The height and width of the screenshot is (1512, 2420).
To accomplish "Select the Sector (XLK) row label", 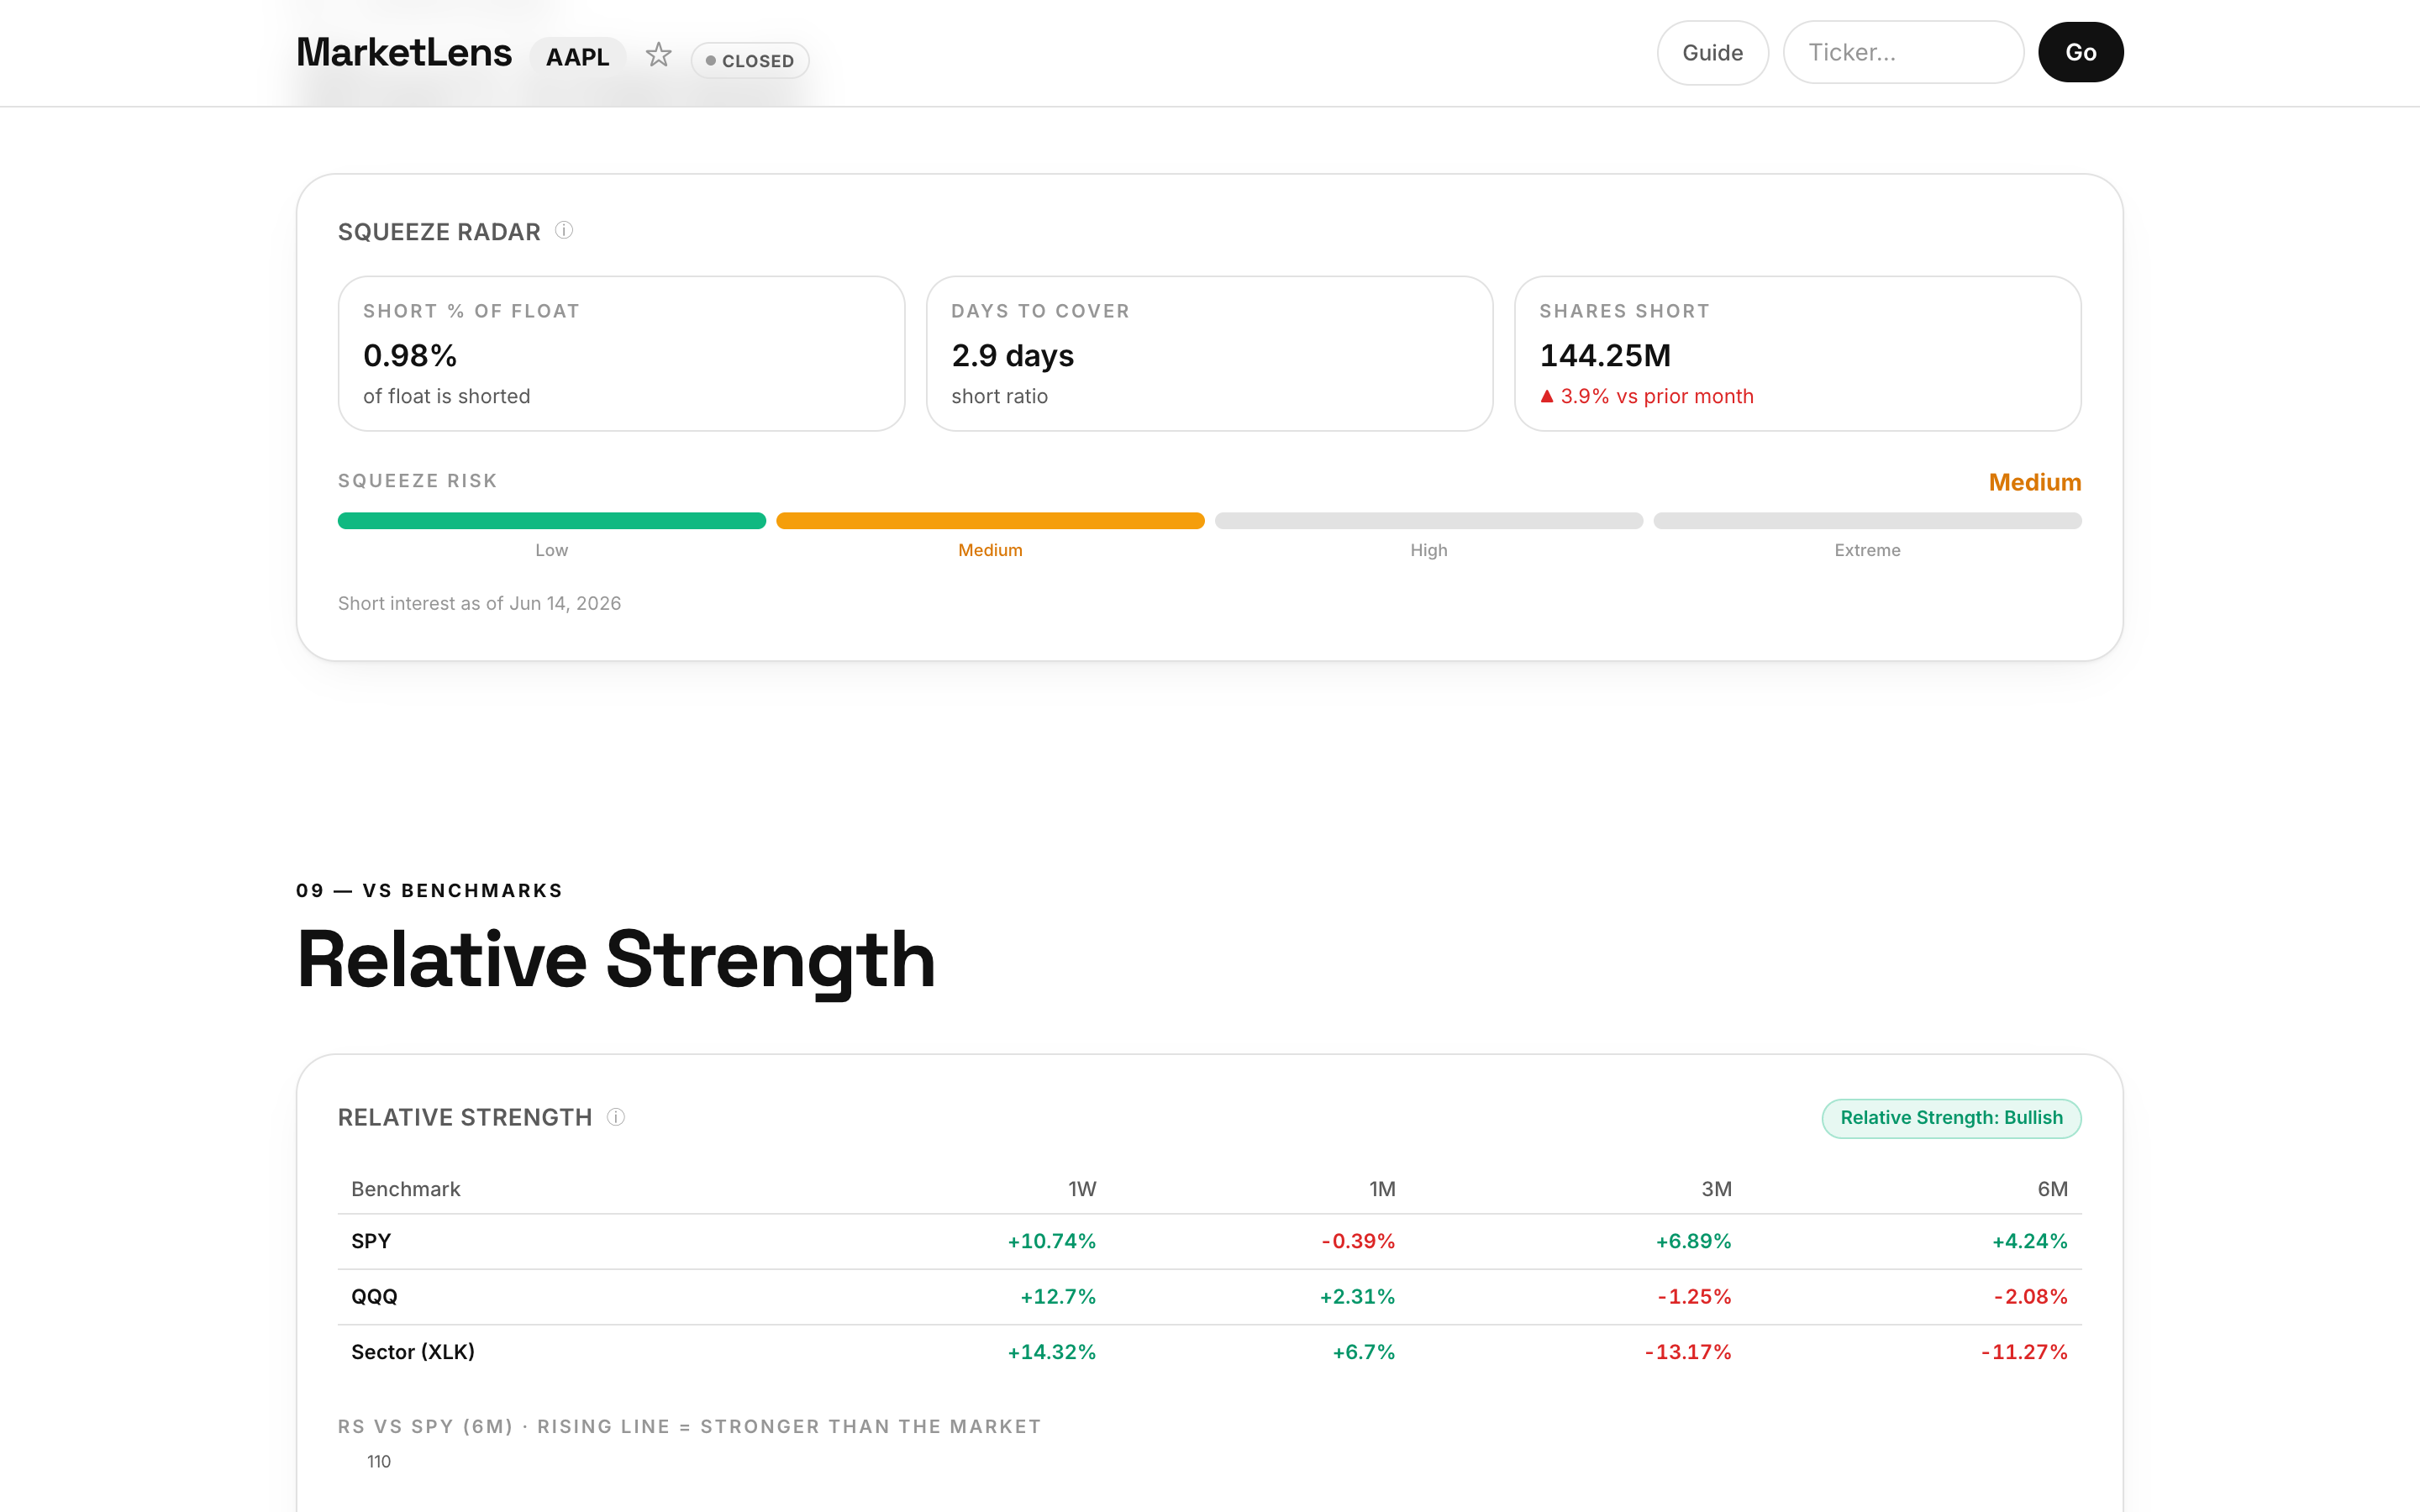I will (413, 1352).
